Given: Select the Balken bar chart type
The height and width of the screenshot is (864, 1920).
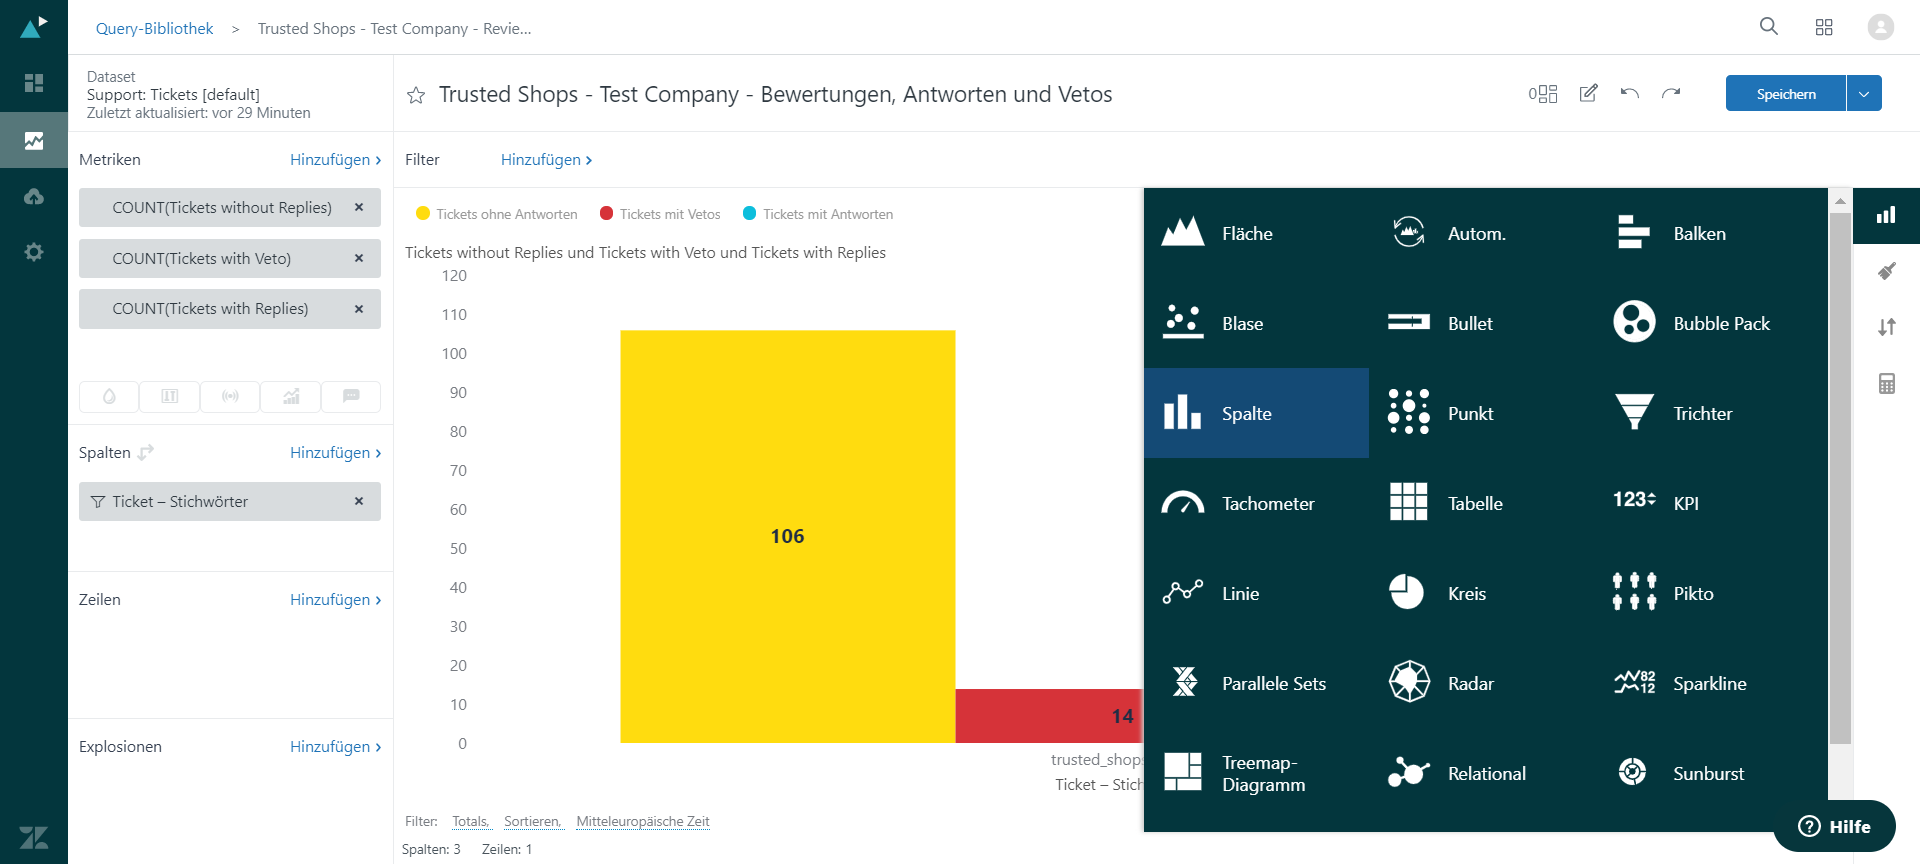Looking at the screenshot, I should coord(1708,233).
